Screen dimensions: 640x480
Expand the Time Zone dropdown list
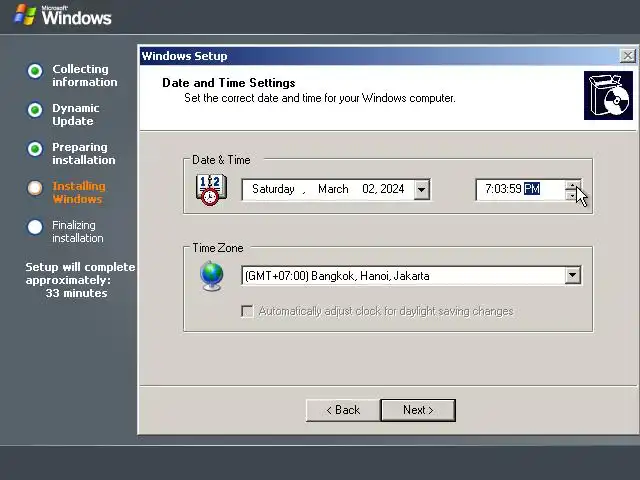click(573, 276)
